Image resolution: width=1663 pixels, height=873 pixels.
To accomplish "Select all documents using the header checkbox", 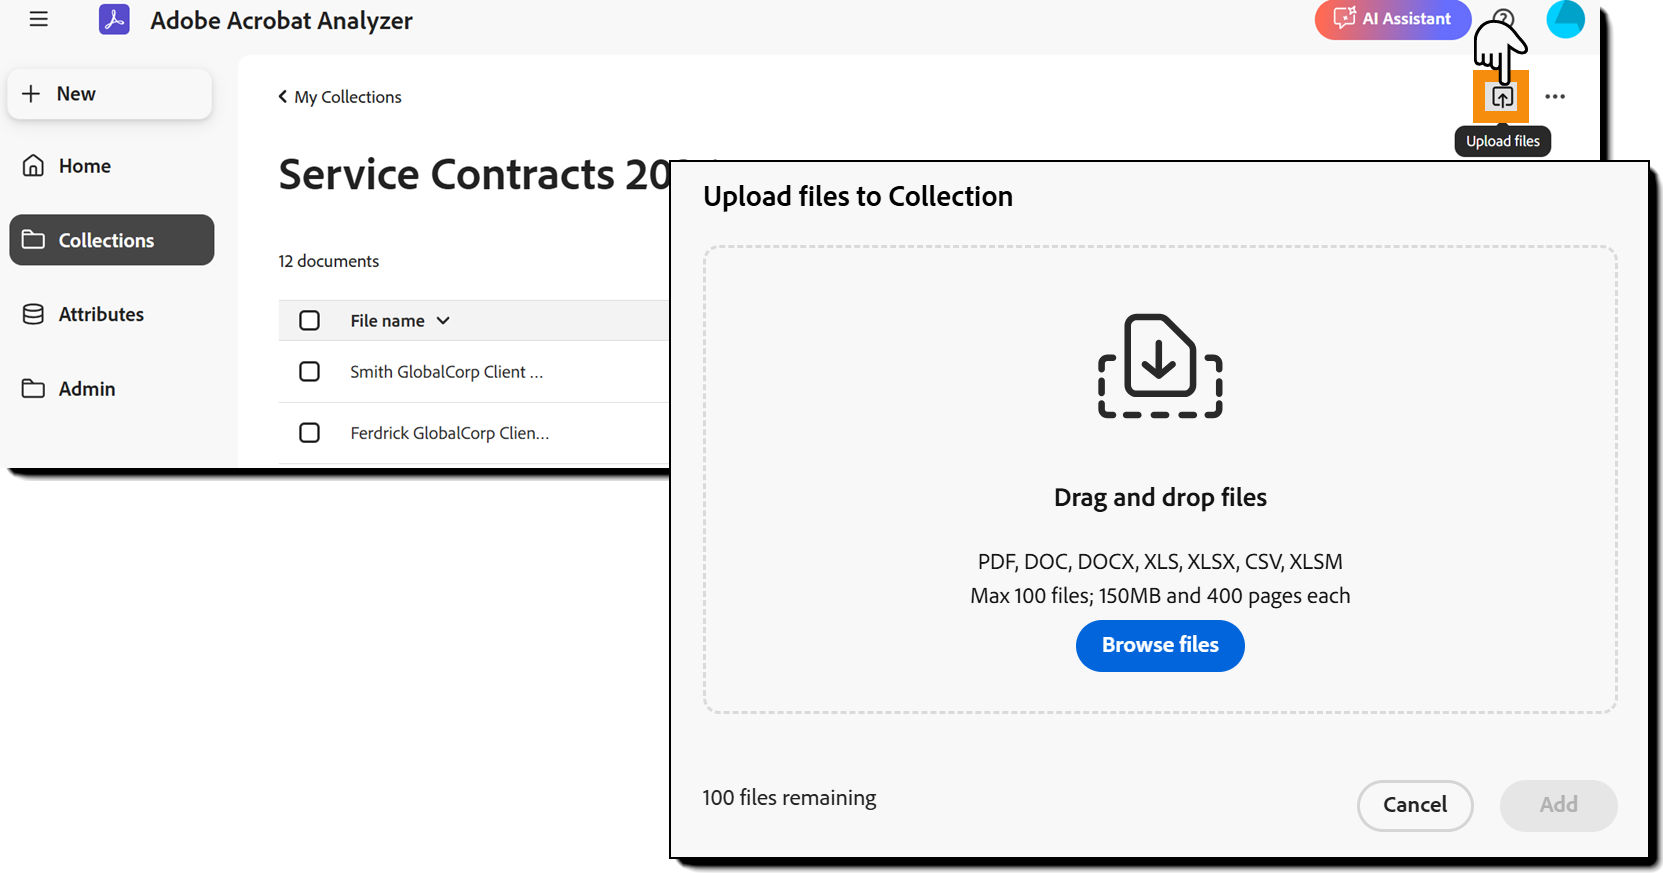I will tap(310, 320).
